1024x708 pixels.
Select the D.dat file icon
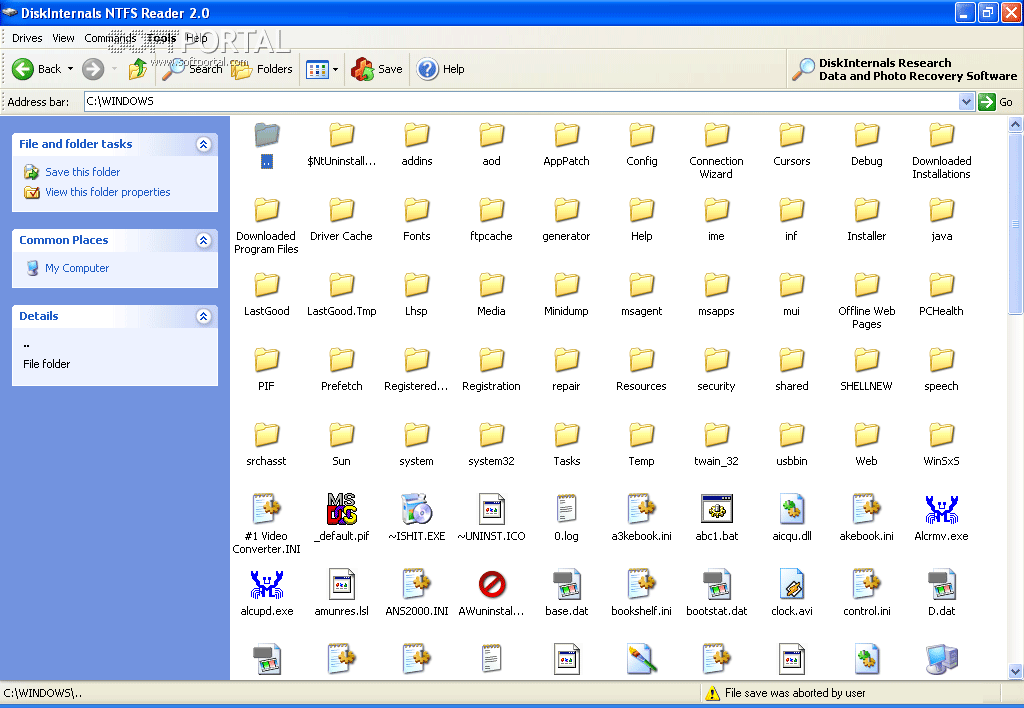[941, 585]
